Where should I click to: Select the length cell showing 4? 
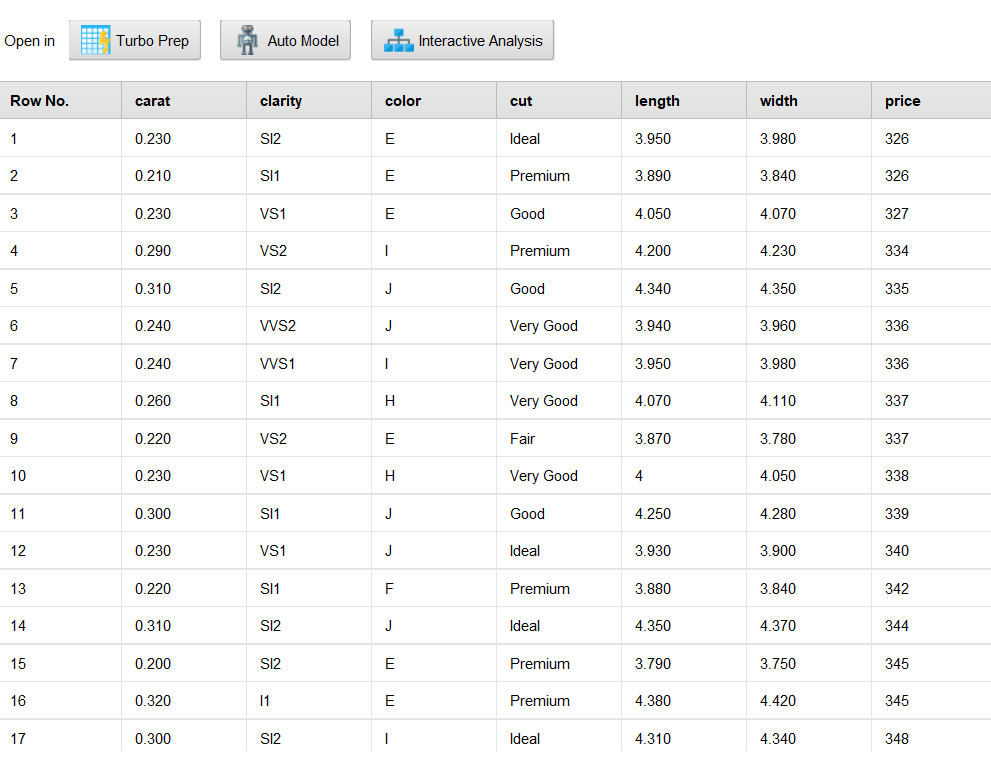click(x=684, y=476)
